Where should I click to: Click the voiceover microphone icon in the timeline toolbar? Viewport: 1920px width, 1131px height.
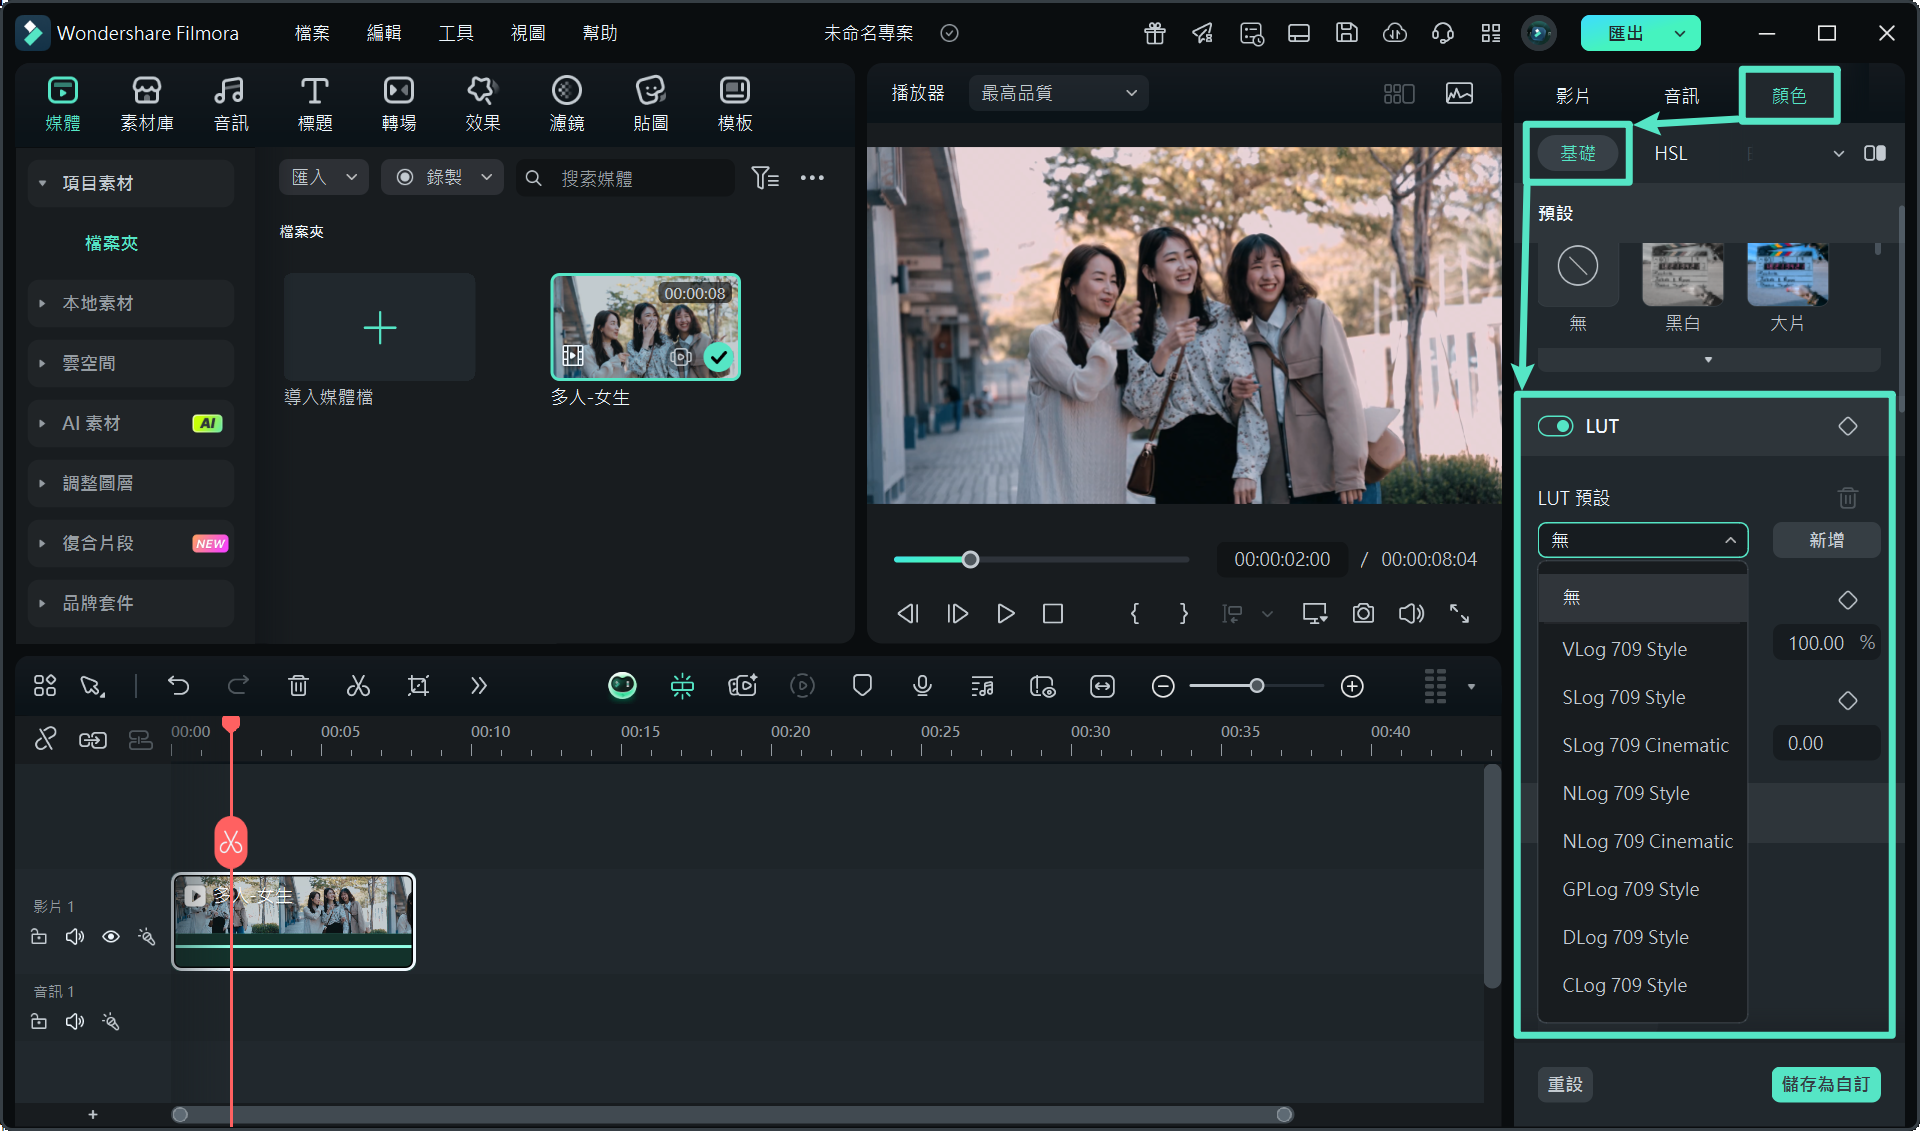tap(922, 686)
